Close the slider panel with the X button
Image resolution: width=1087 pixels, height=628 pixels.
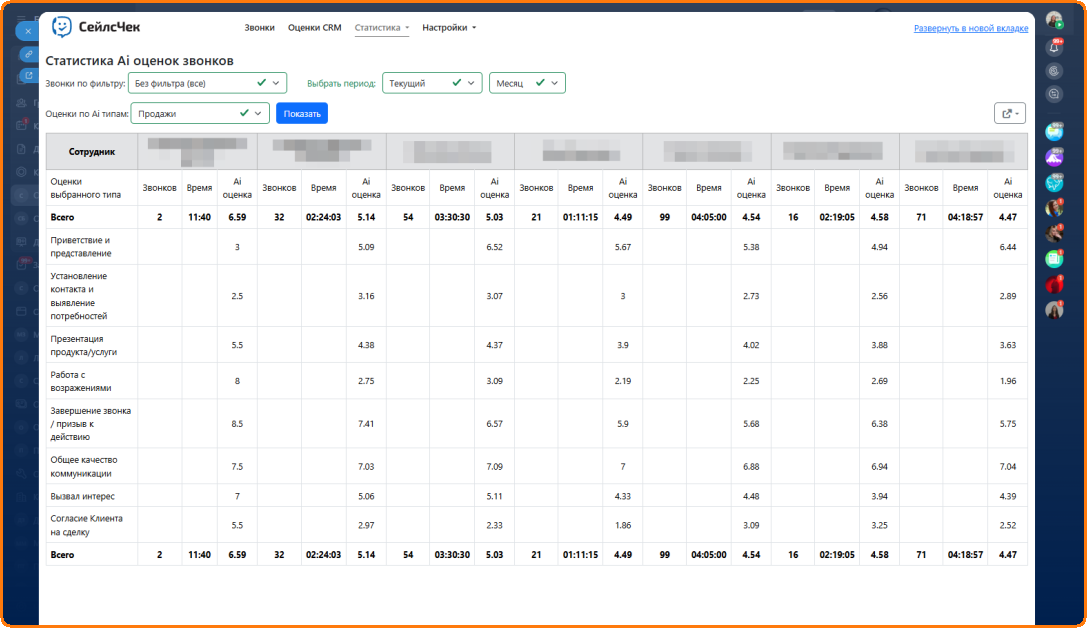point(28,31)
